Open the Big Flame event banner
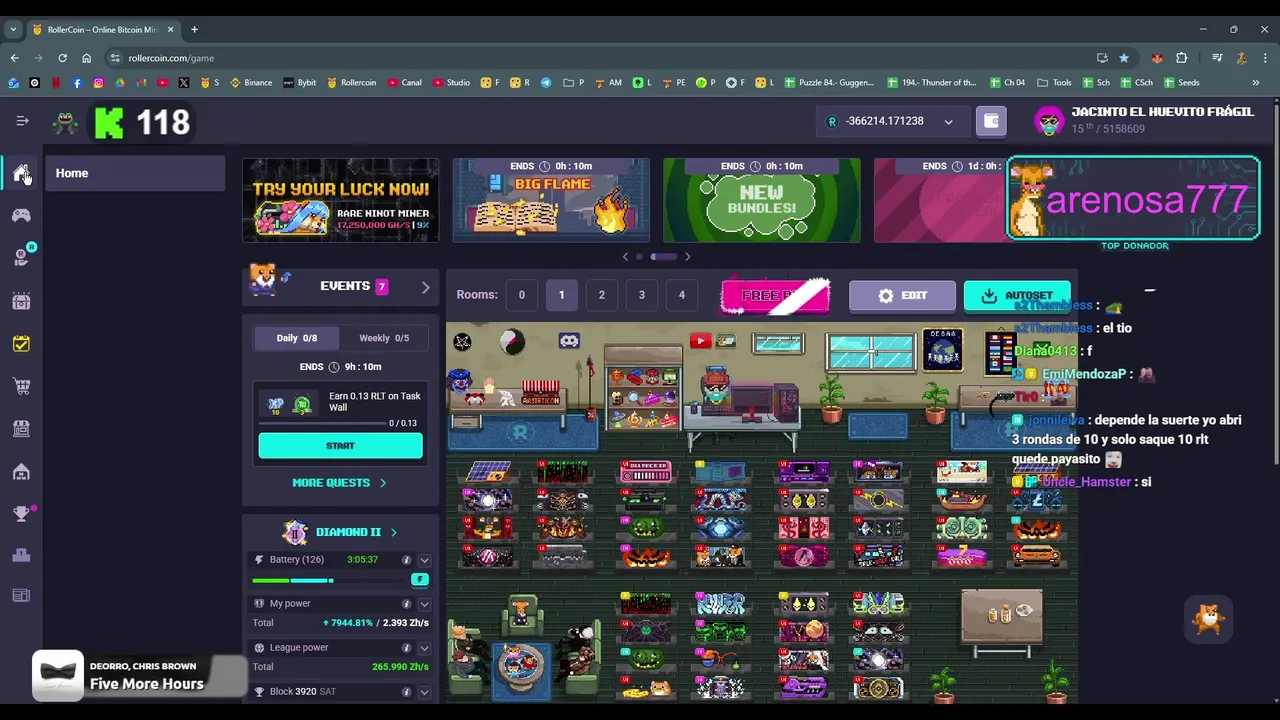 551,200
